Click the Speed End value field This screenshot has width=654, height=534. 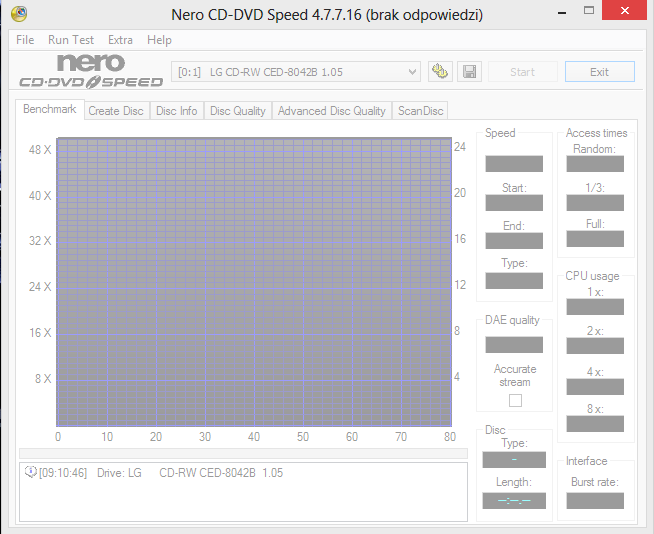514,241
